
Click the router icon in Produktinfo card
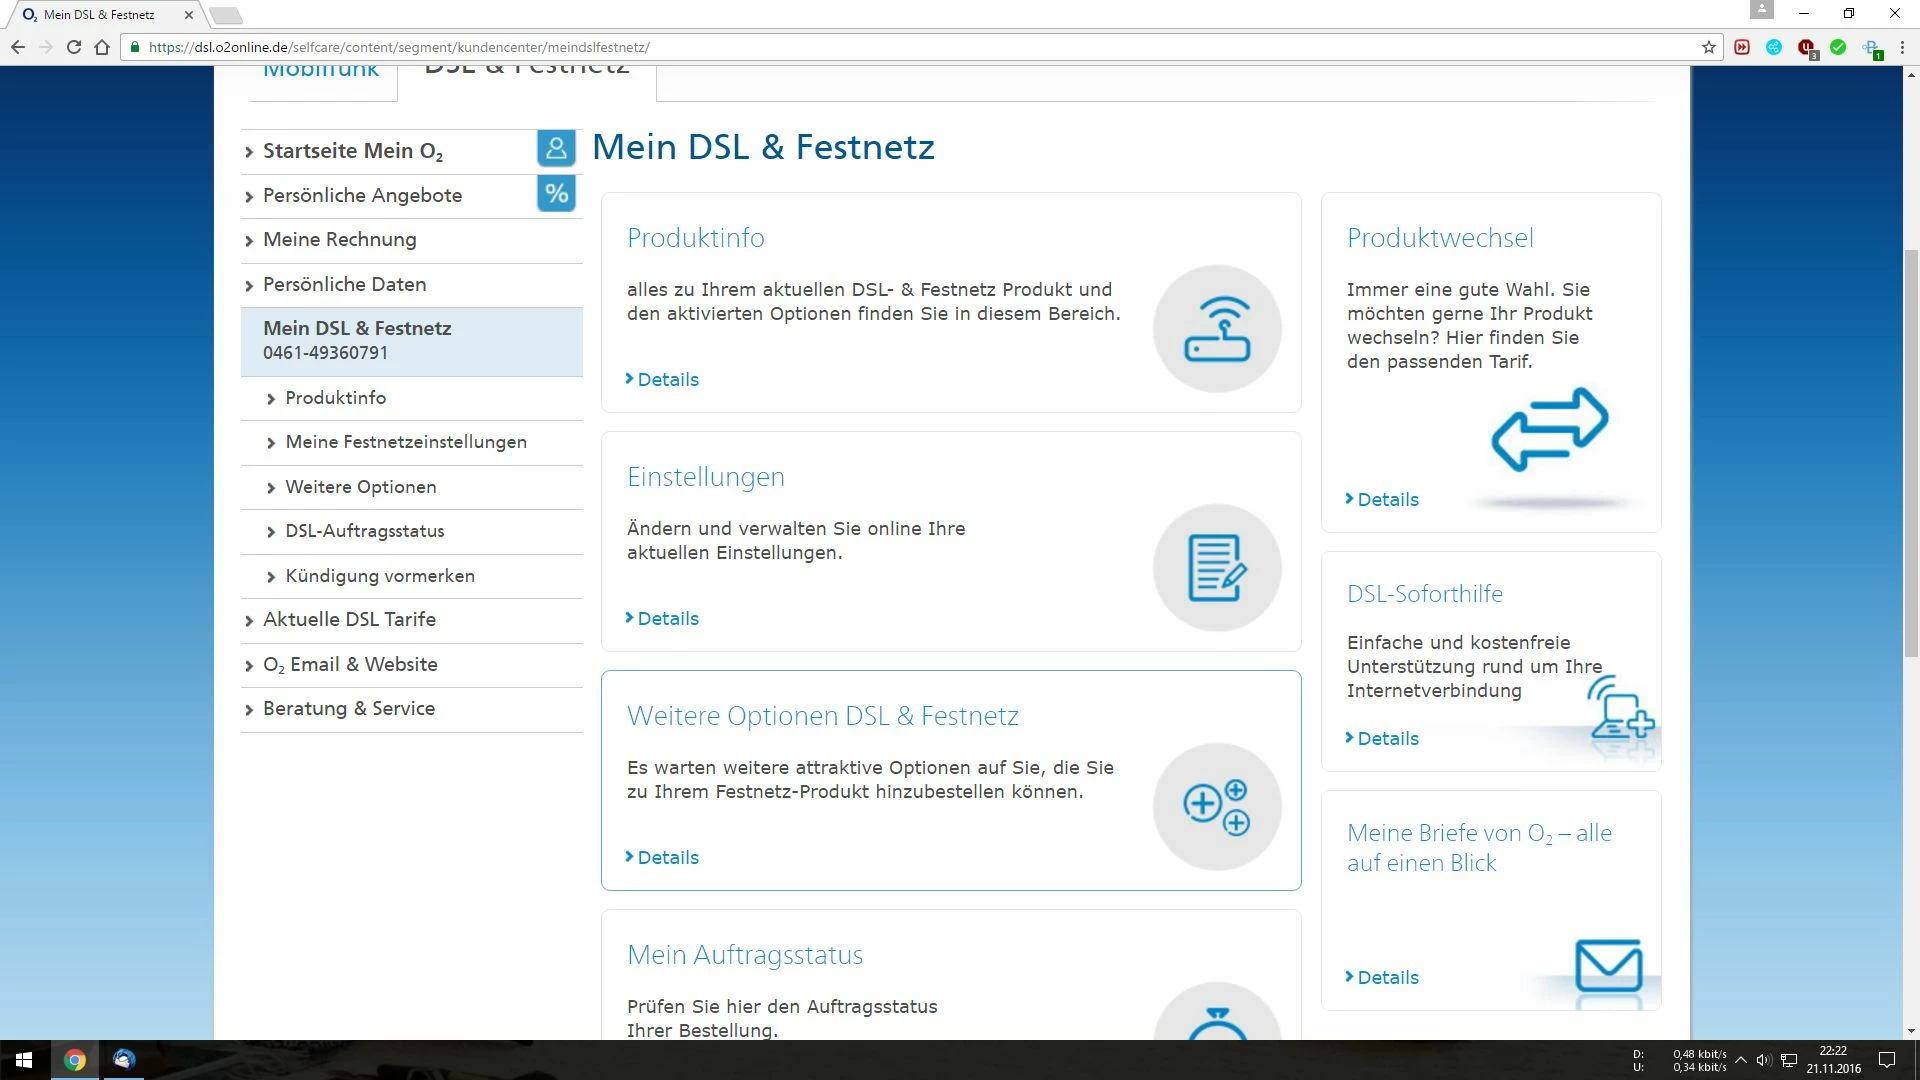pos(1217,329)
